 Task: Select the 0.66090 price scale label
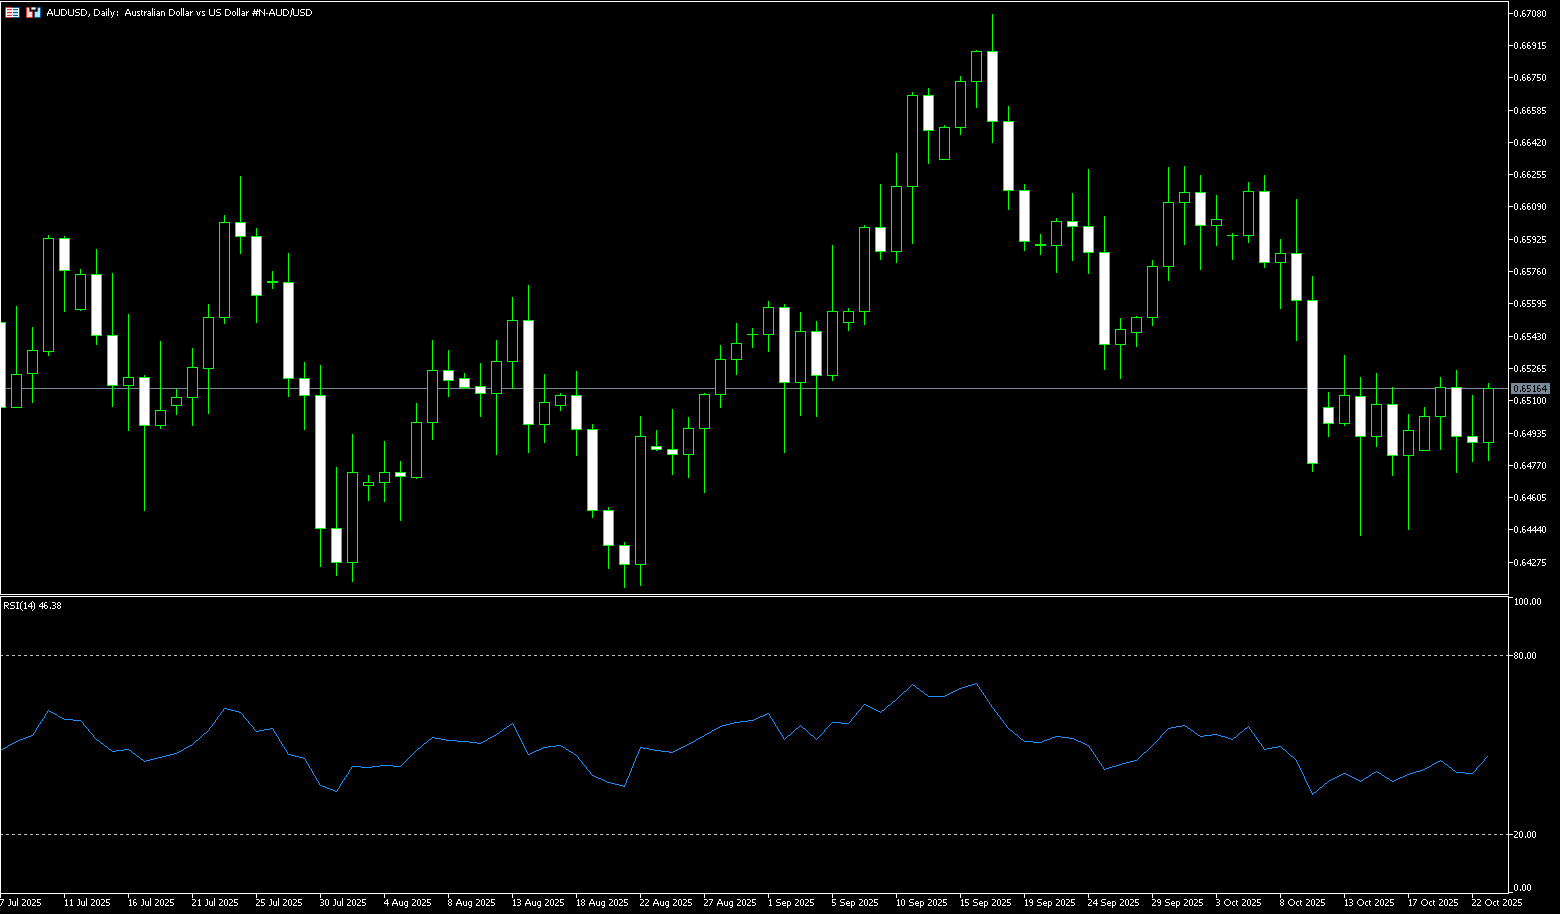1530,207
